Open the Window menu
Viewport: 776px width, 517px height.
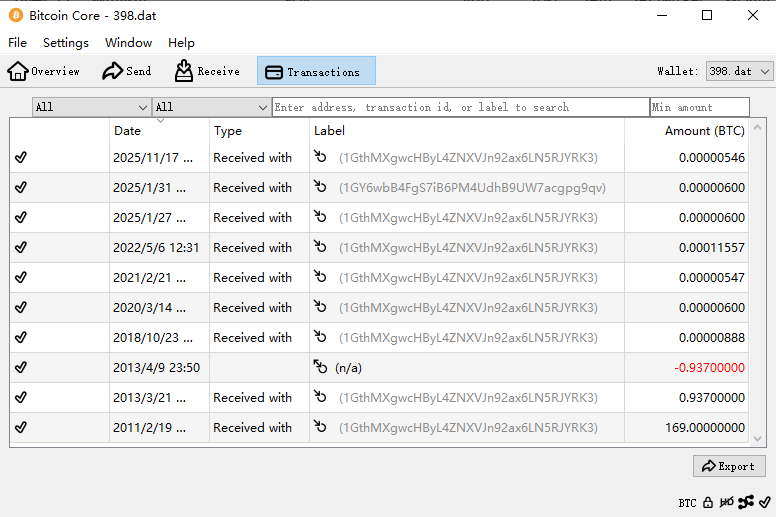128,43
